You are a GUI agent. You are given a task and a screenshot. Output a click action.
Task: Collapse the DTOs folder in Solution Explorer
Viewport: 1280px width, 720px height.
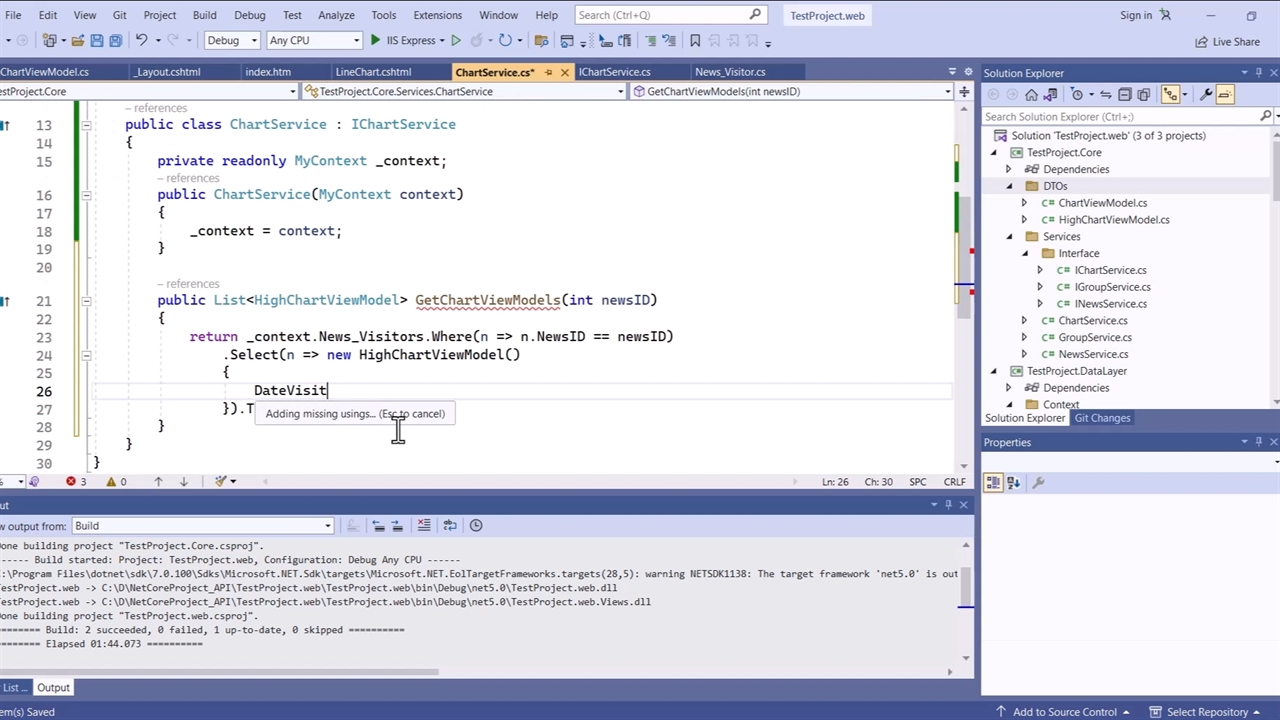pyautogui.click(x=1008, y=186)
